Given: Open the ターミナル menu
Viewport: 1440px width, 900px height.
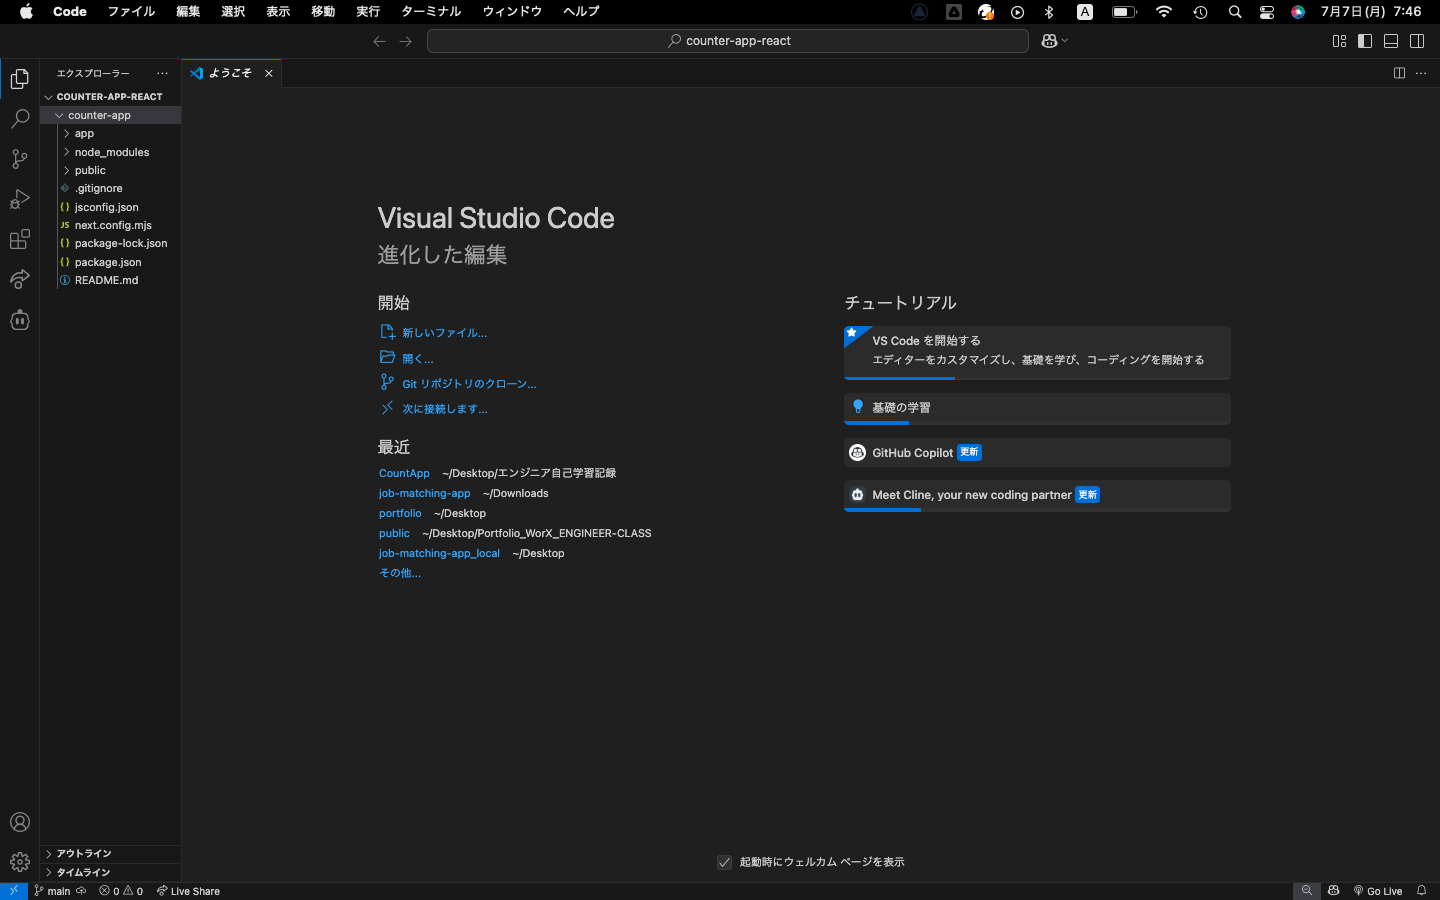Looking at the screenshot, I should point(431,11).
